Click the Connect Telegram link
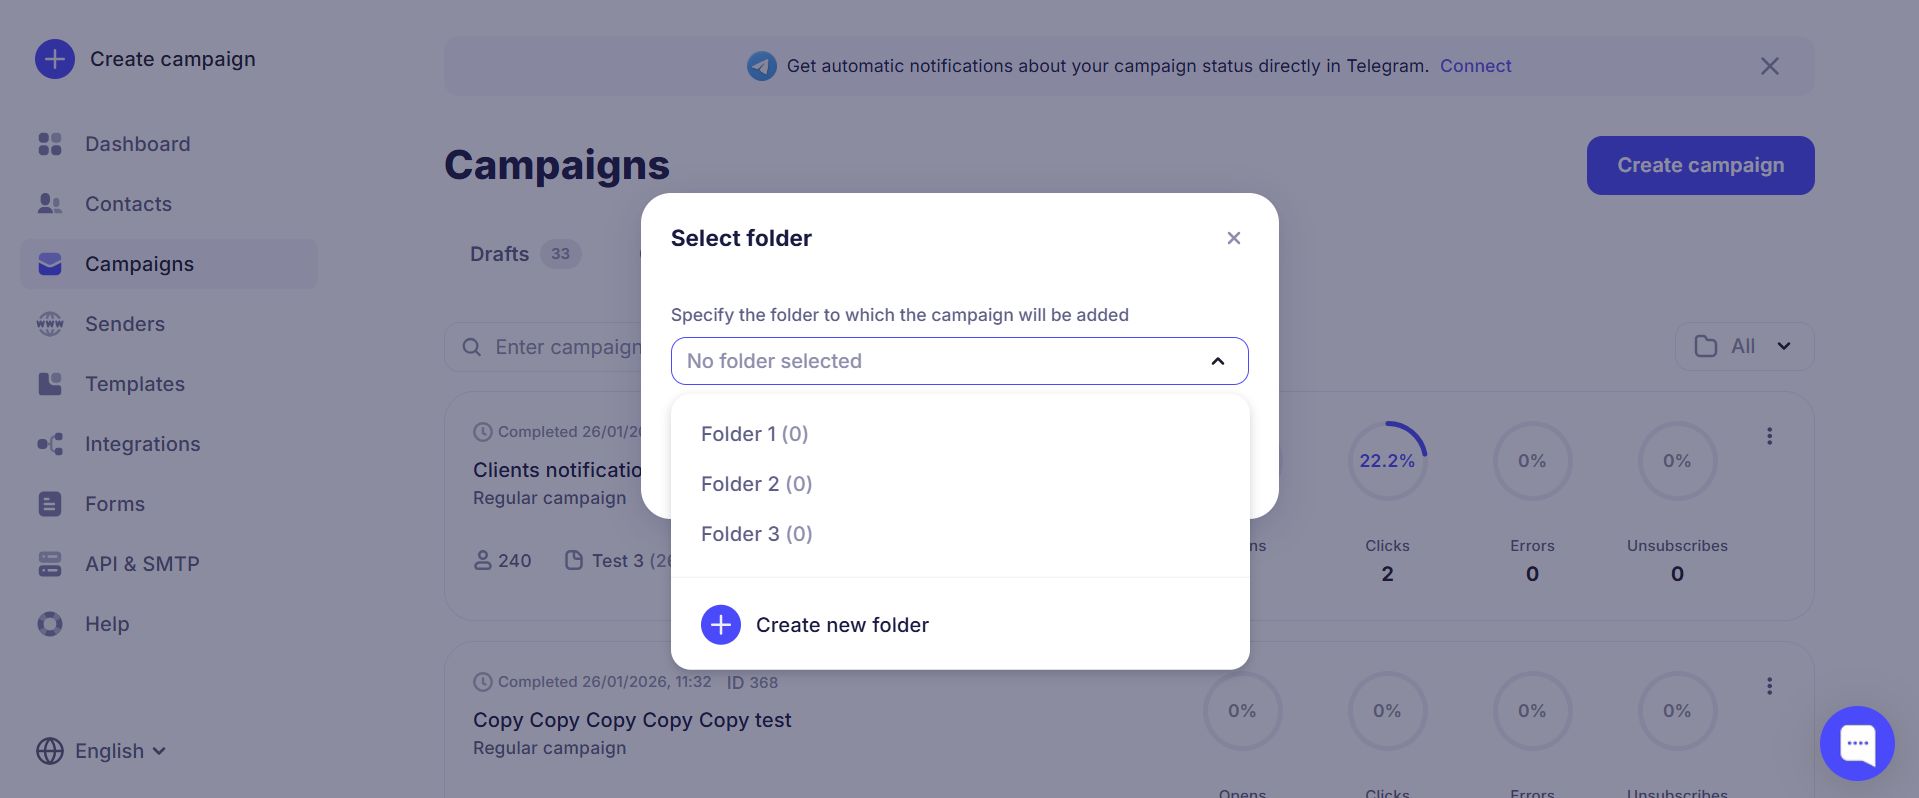Screen dimensions: 1919x798 tap(1475, 66)
